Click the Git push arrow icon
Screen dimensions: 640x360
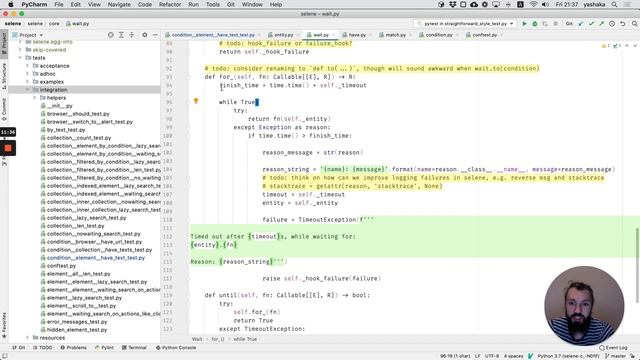[x=601, y=24]
